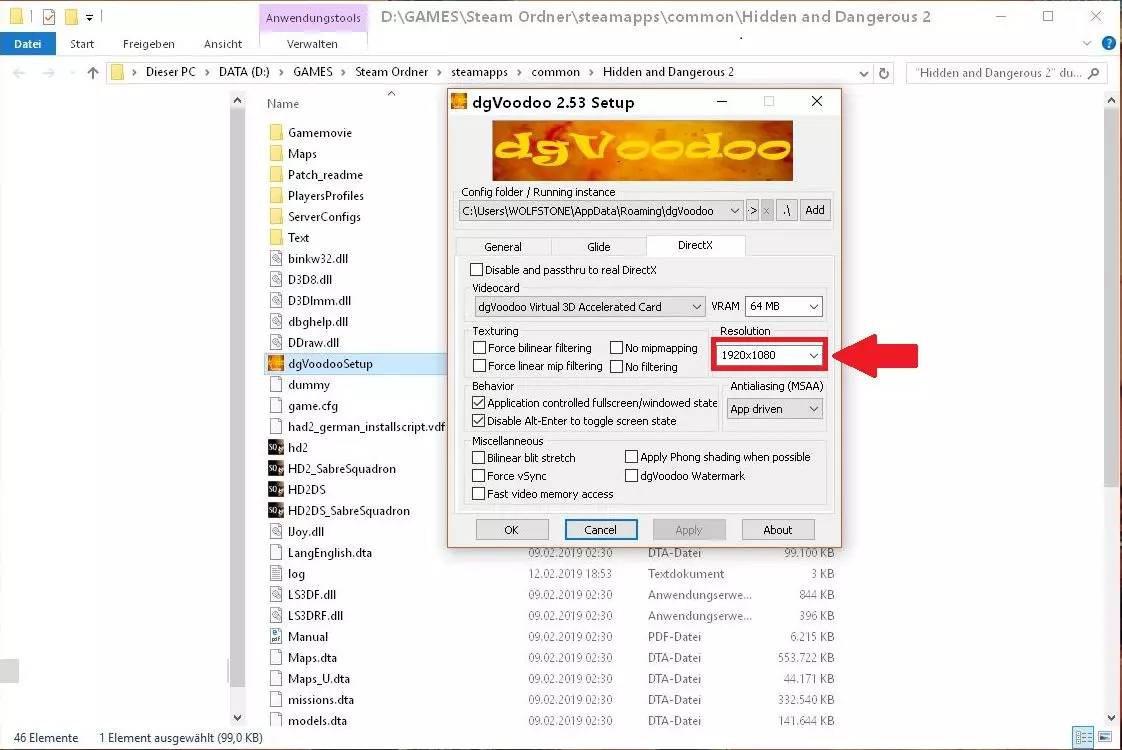
Task: Click the Explorer search magnifier icon
Action: pyautogui.click(x=1093, y=73)
